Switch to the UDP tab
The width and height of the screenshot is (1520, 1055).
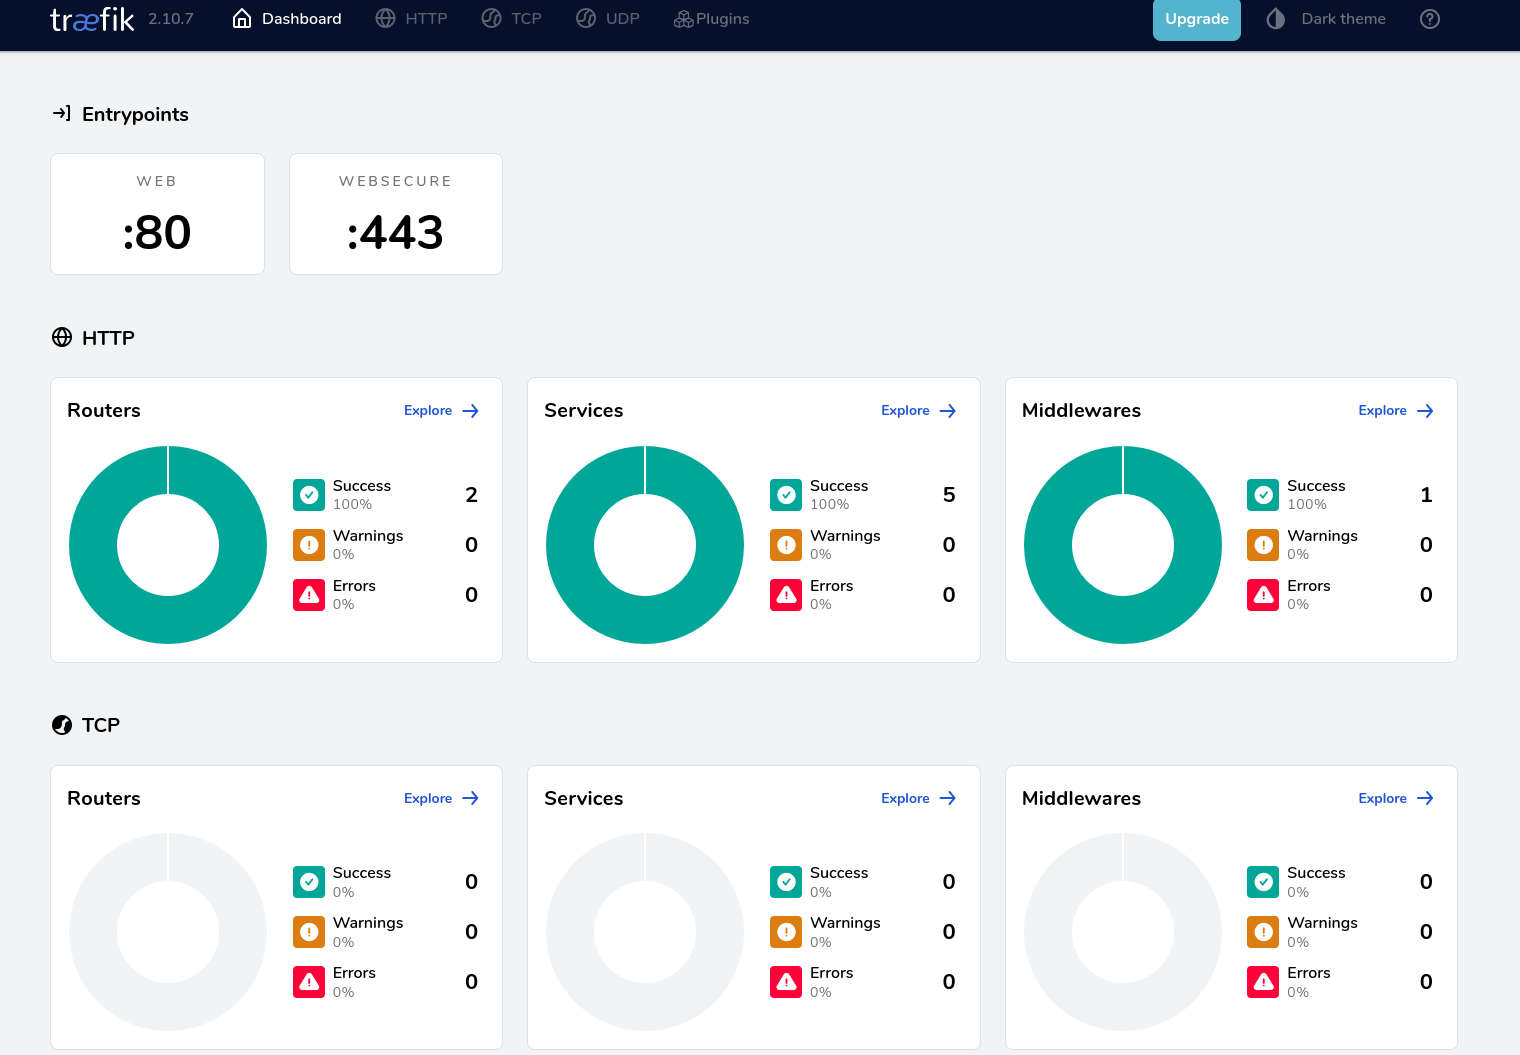click(x=607, y=19)
